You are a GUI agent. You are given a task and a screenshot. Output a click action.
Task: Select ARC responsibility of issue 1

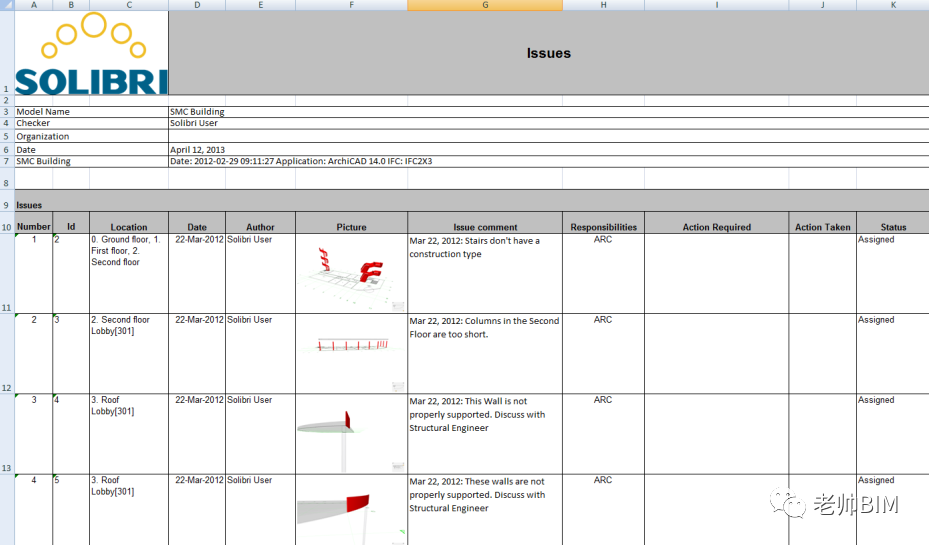pyautogui.click(x=603, y=273)
